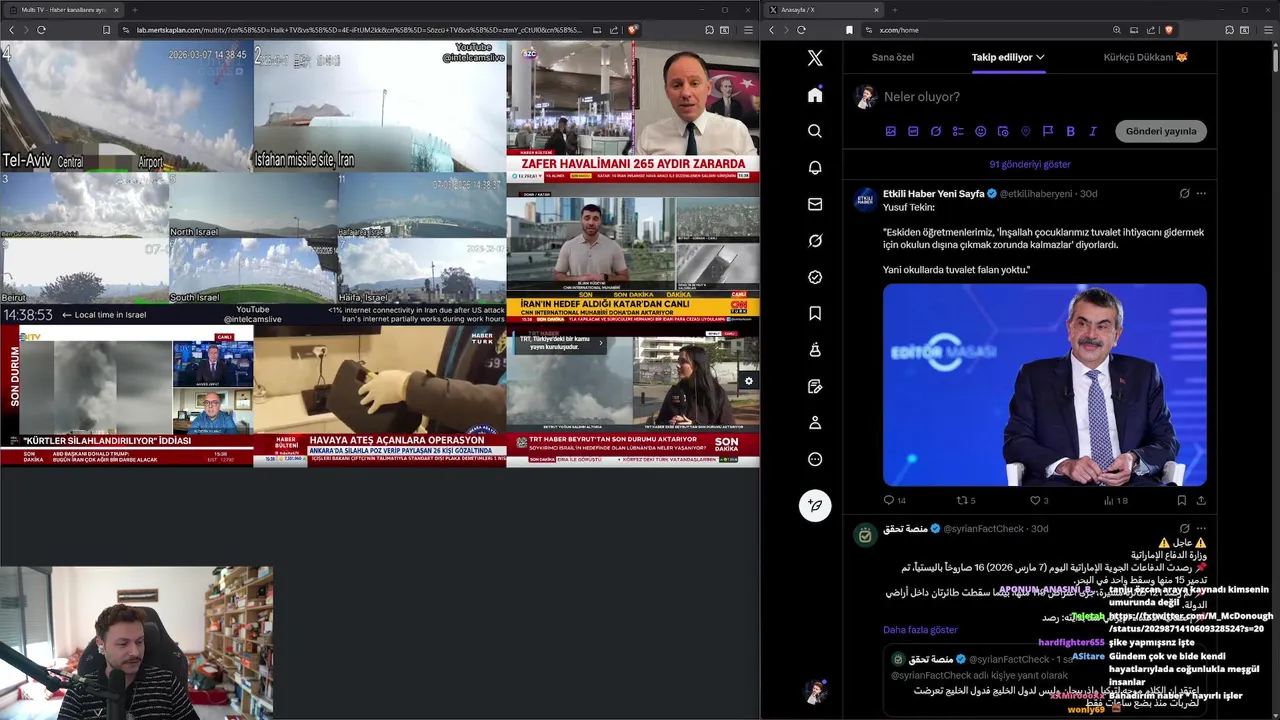This screenshot has width=1280, height=720.
Task: Open the Explore search icon in X sidebar
Action: point(815,131)
